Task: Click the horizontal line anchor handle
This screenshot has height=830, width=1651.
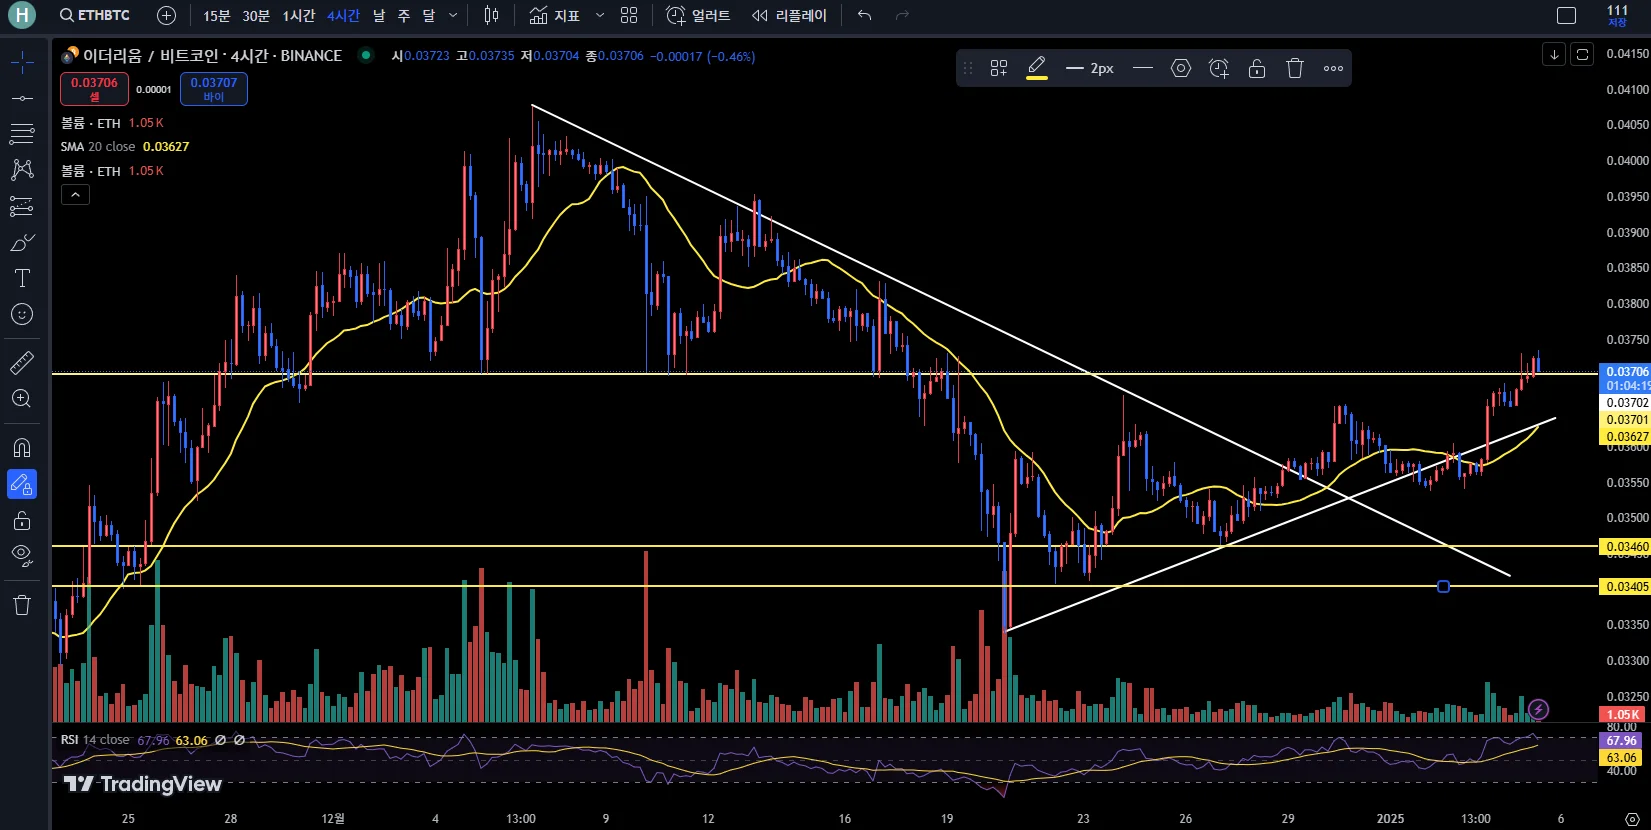Action: [1443, 587]
